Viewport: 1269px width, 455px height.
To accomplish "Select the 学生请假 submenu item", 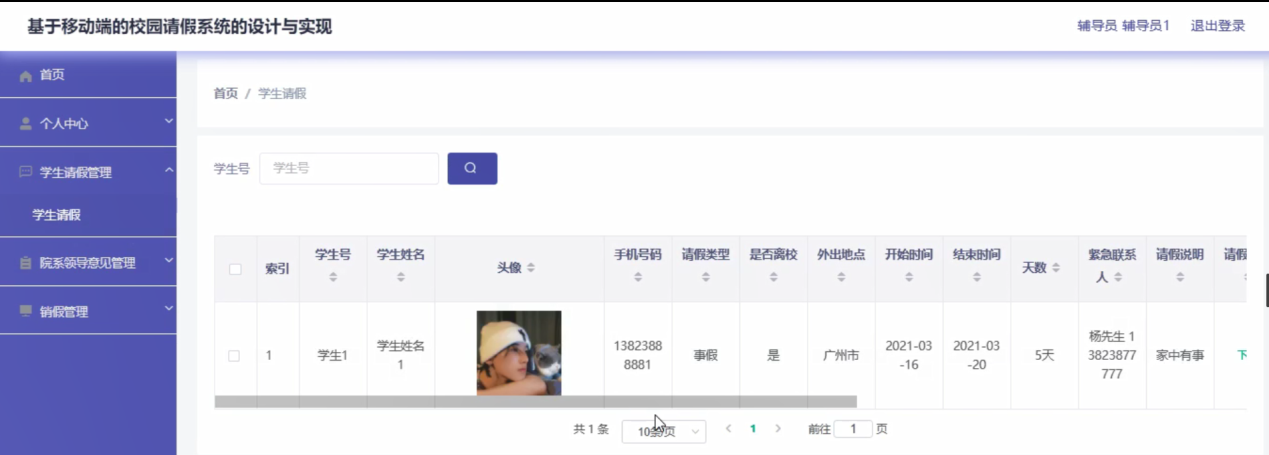I will coord(56,215).
